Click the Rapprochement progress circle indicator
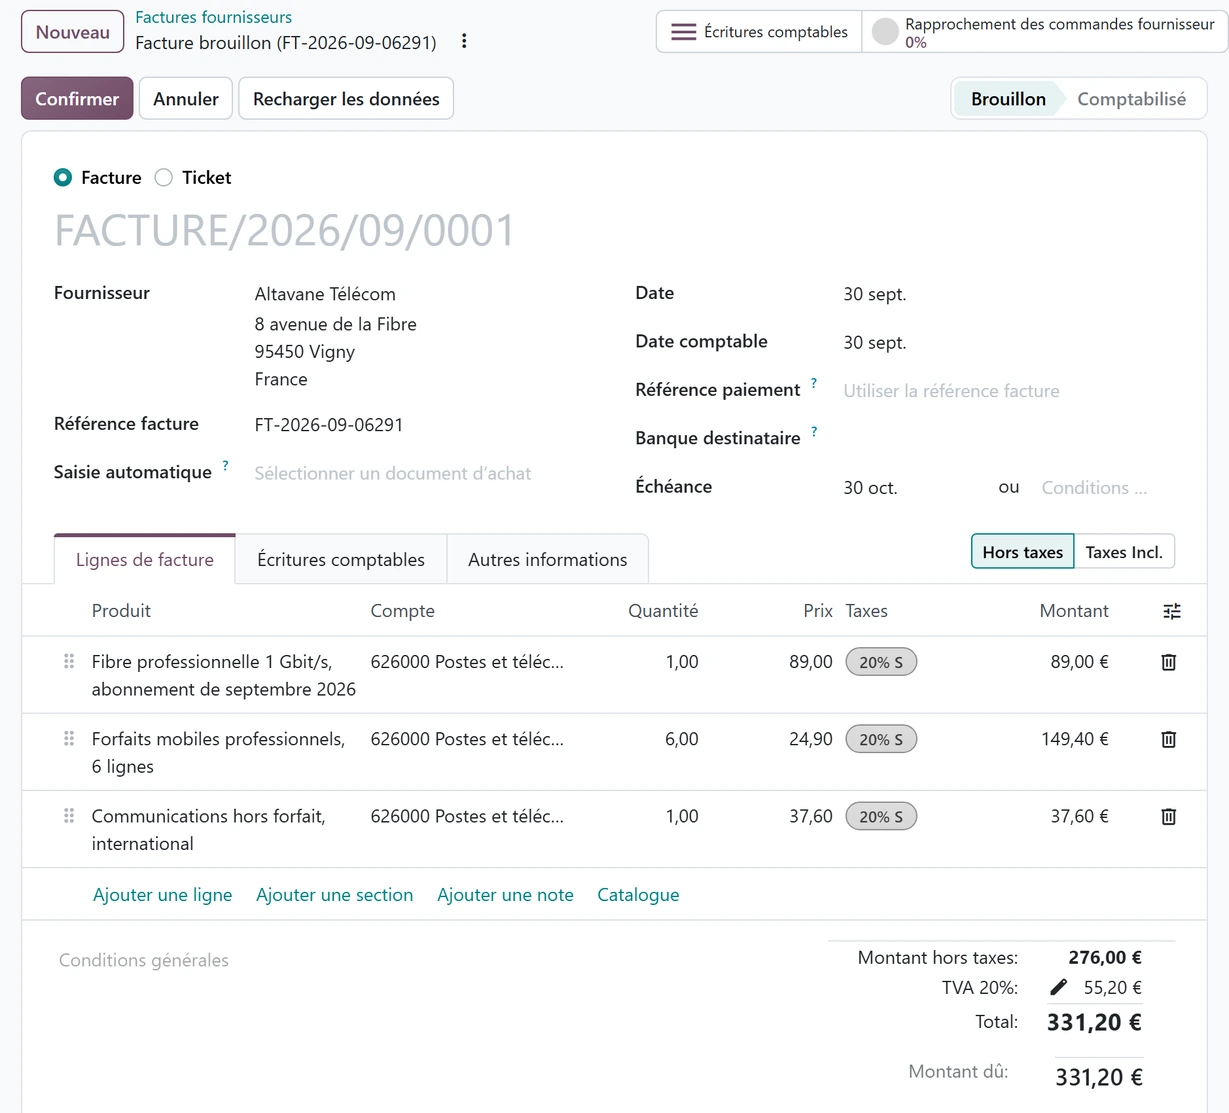The height and width of the screenshot is (1113, 1229). (x=885, y=32)
